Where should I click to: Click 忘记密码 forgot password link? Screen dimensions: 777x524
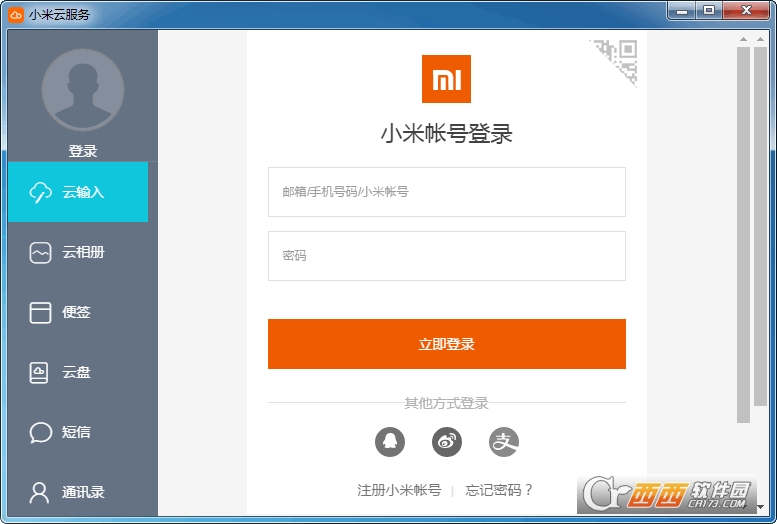[499, 490]
